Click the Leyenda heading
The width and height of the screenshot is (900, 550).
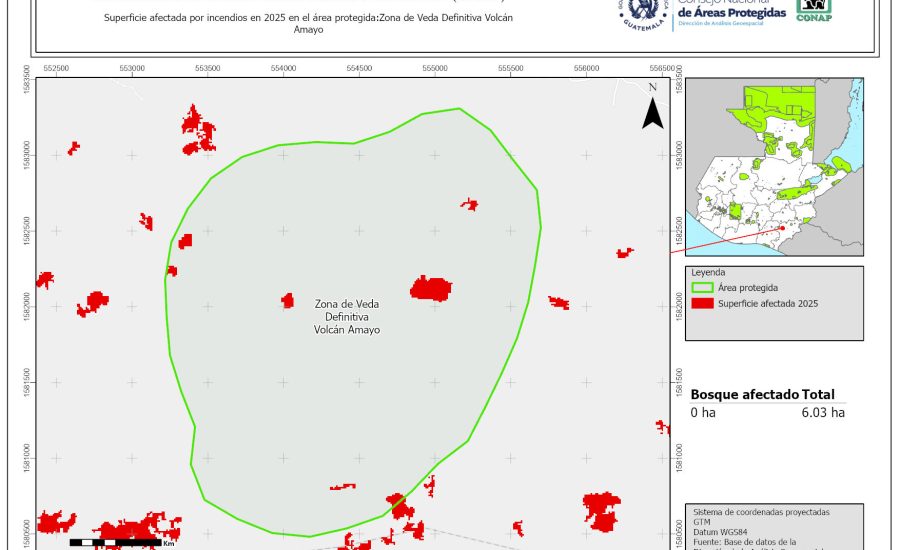[708, 271]
